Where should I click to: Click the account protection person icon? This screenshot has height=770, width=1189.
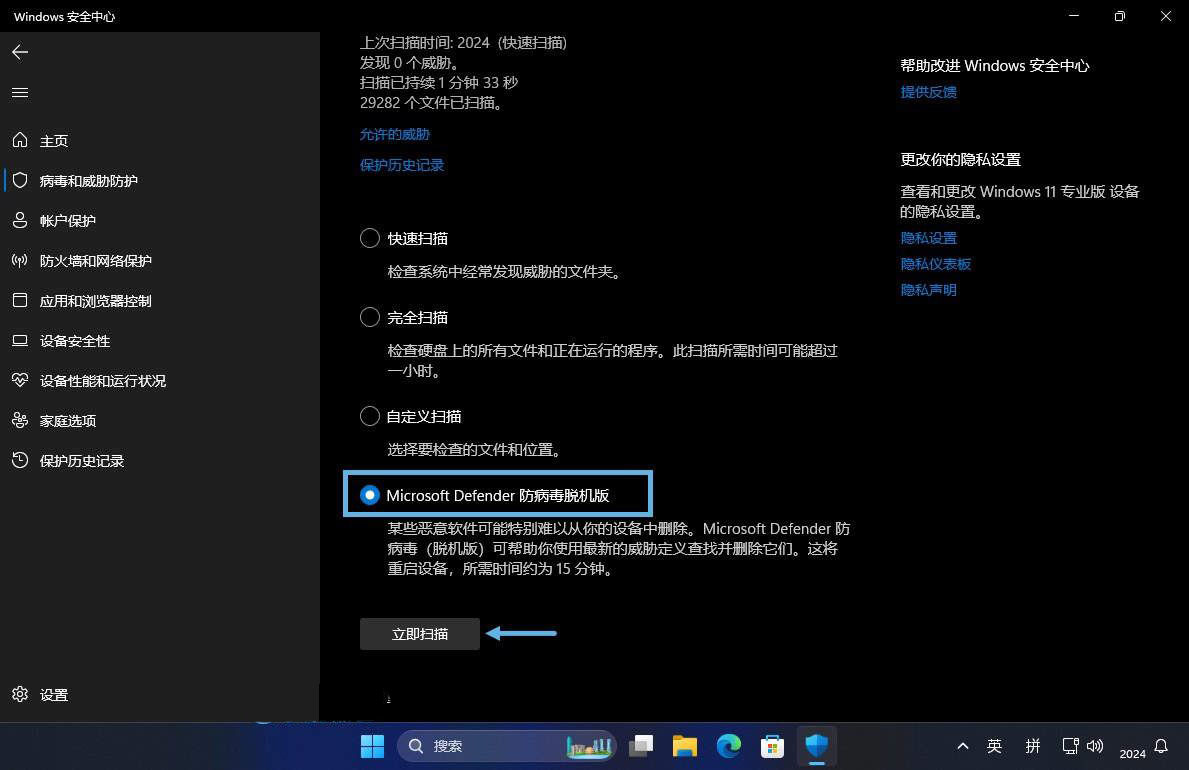coord(20,221)
